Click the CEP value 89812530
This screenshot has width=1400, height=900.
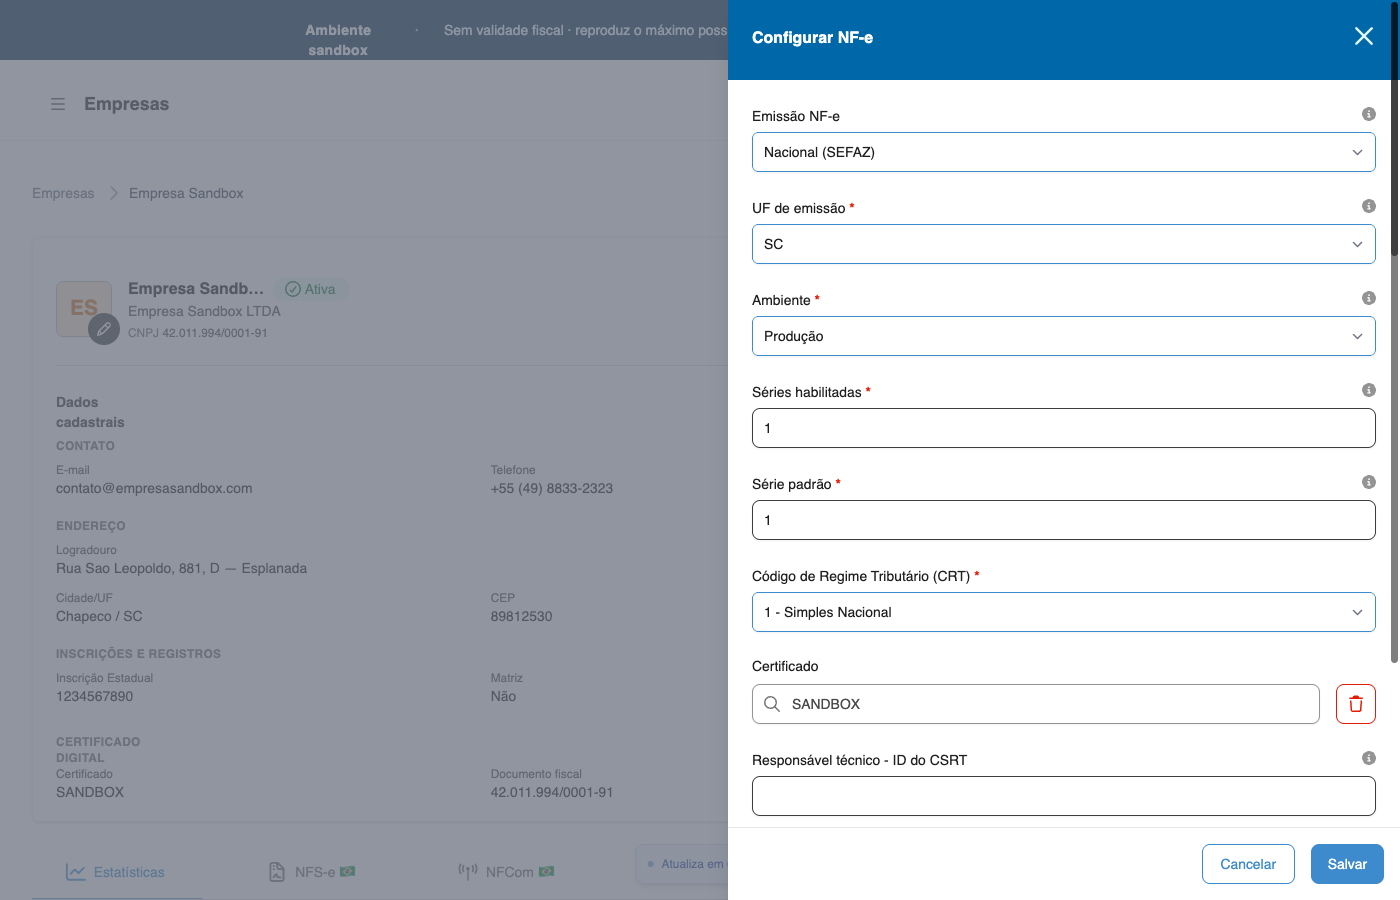point(521,616)
